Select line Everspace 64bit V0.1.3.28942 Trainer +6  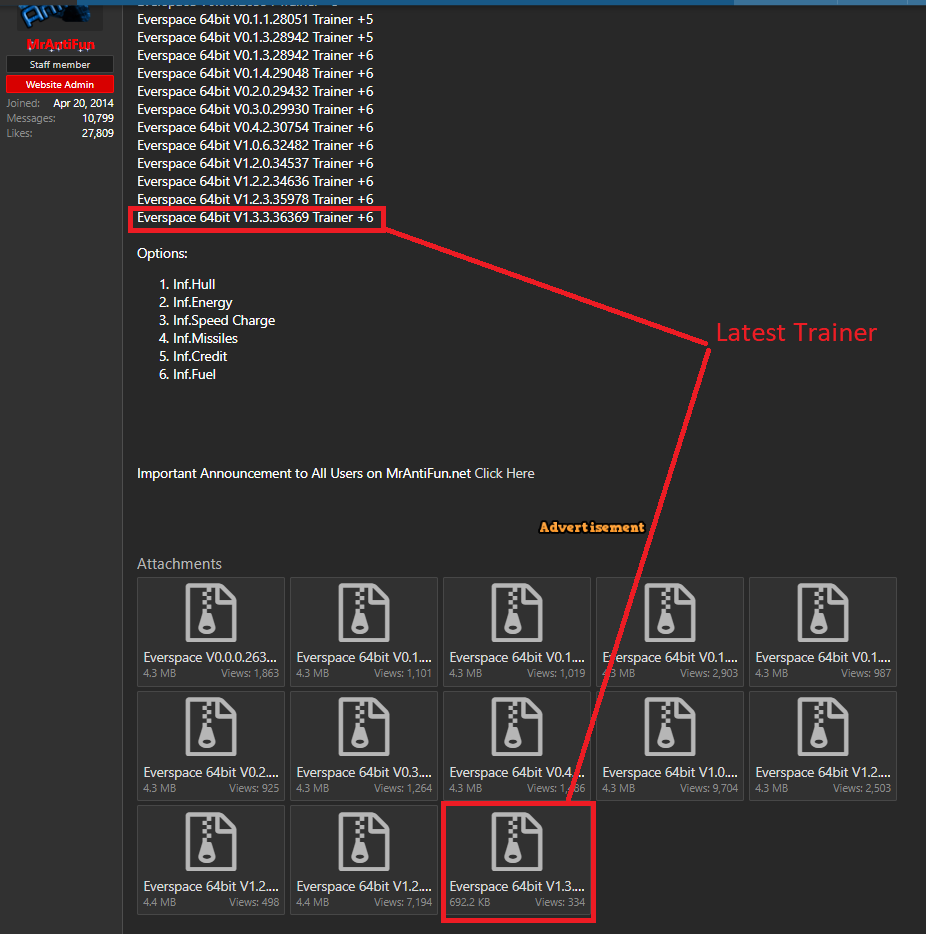[x=255, y=55]
